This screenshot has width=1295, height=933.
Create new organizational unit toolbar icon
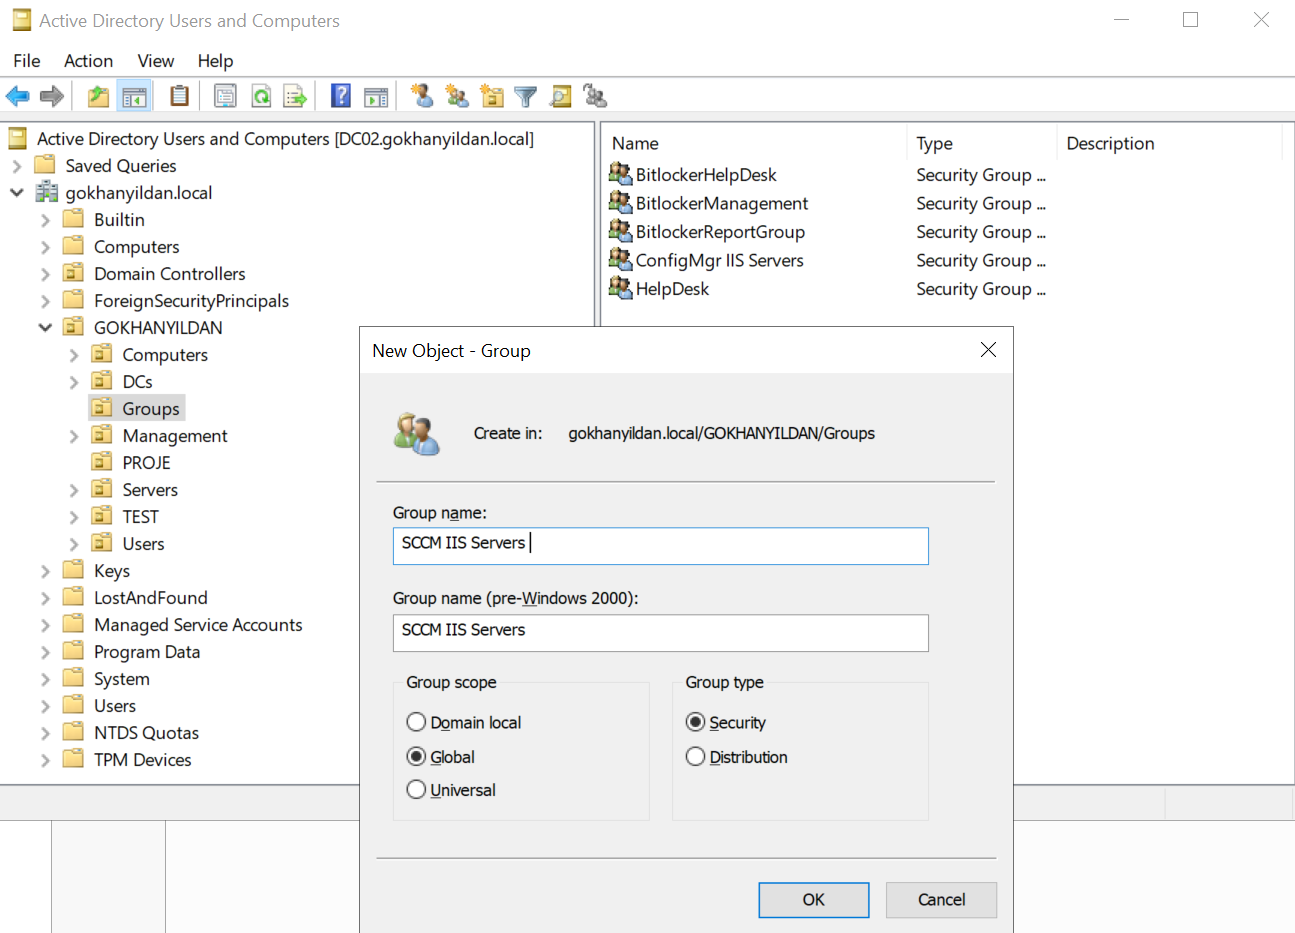click(491, 96)
